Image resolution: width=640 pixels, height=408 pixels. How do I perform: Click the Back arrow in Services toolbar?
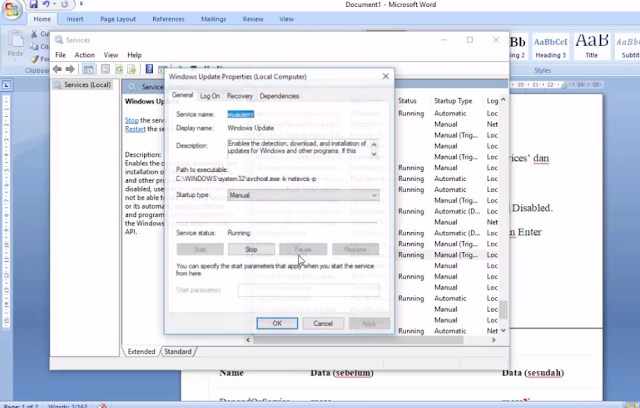[57, 69]
